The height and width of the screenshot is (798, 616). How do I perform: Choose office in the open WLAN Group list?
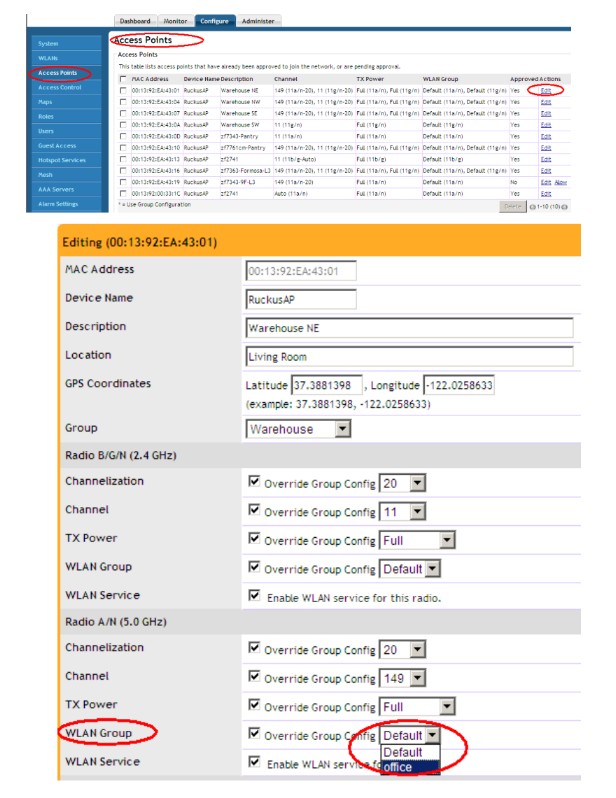coord(410,767)
